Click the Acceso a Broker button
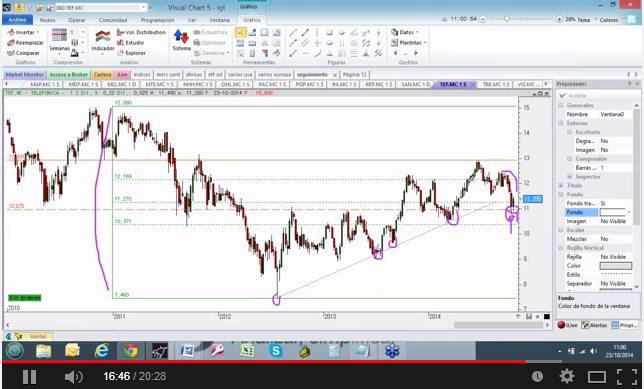This screenshot has height=389, width=644. 69,75
